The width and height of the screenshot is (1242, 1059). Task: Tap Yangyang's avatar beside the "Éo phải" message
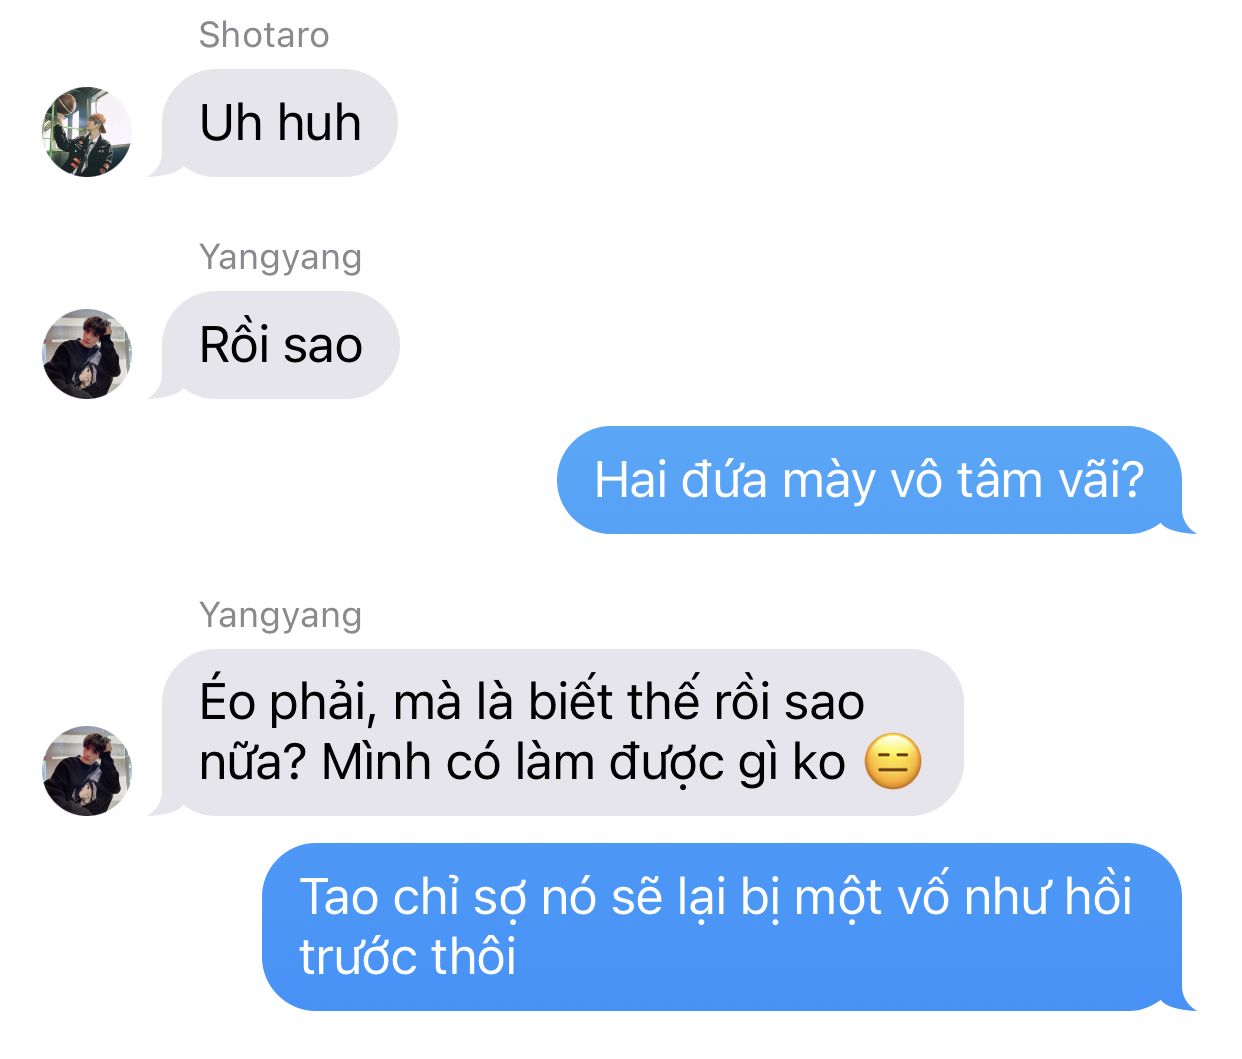point(87,771)
